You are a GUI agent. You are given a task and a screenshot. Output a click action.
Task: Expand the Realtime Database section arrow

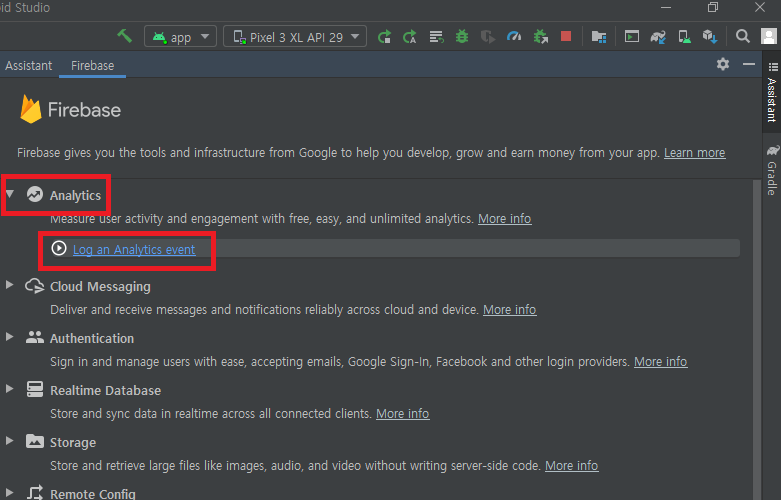[9, 389]
